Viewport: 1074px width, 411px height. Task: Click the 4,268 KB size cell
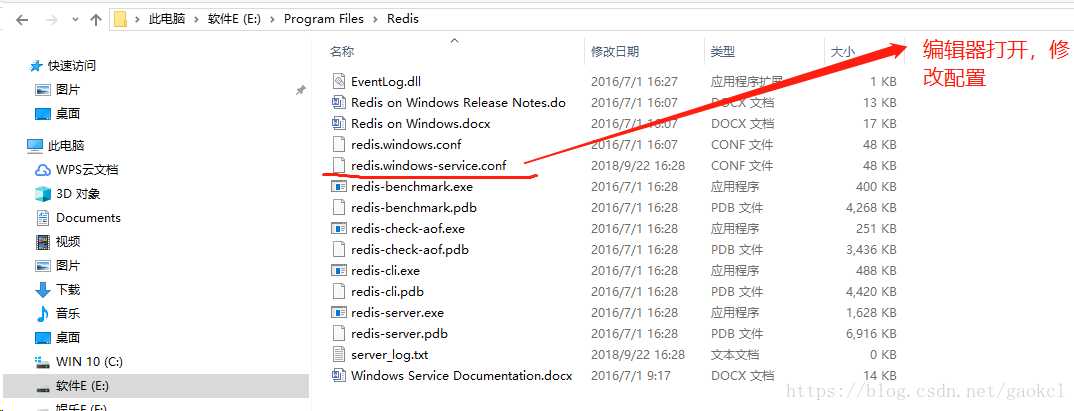(x=871, y=208)
